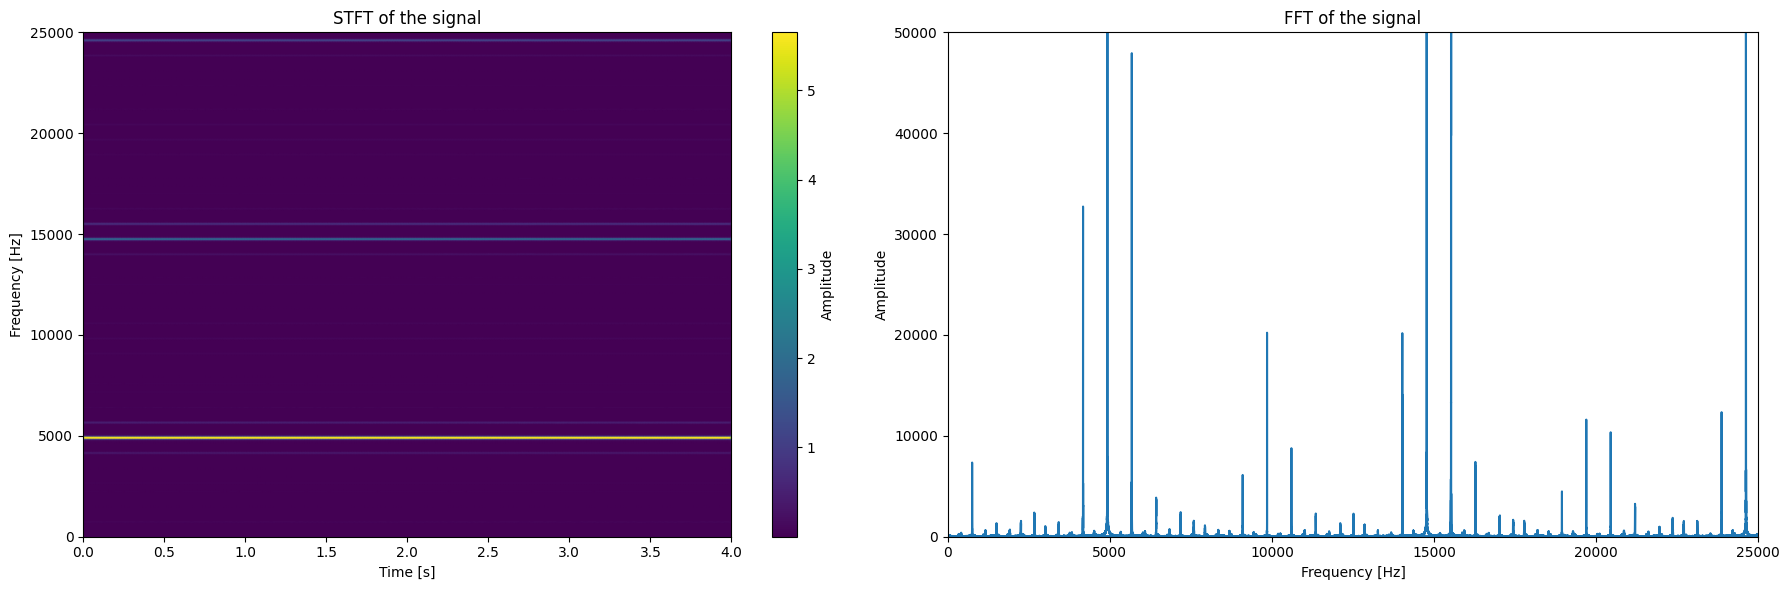The width and height of the screenshot is (1790, 590).
Task: Click the FFT 'Frequency [Hz]' horizontal axis label
Action: (x=1353, y=572)
